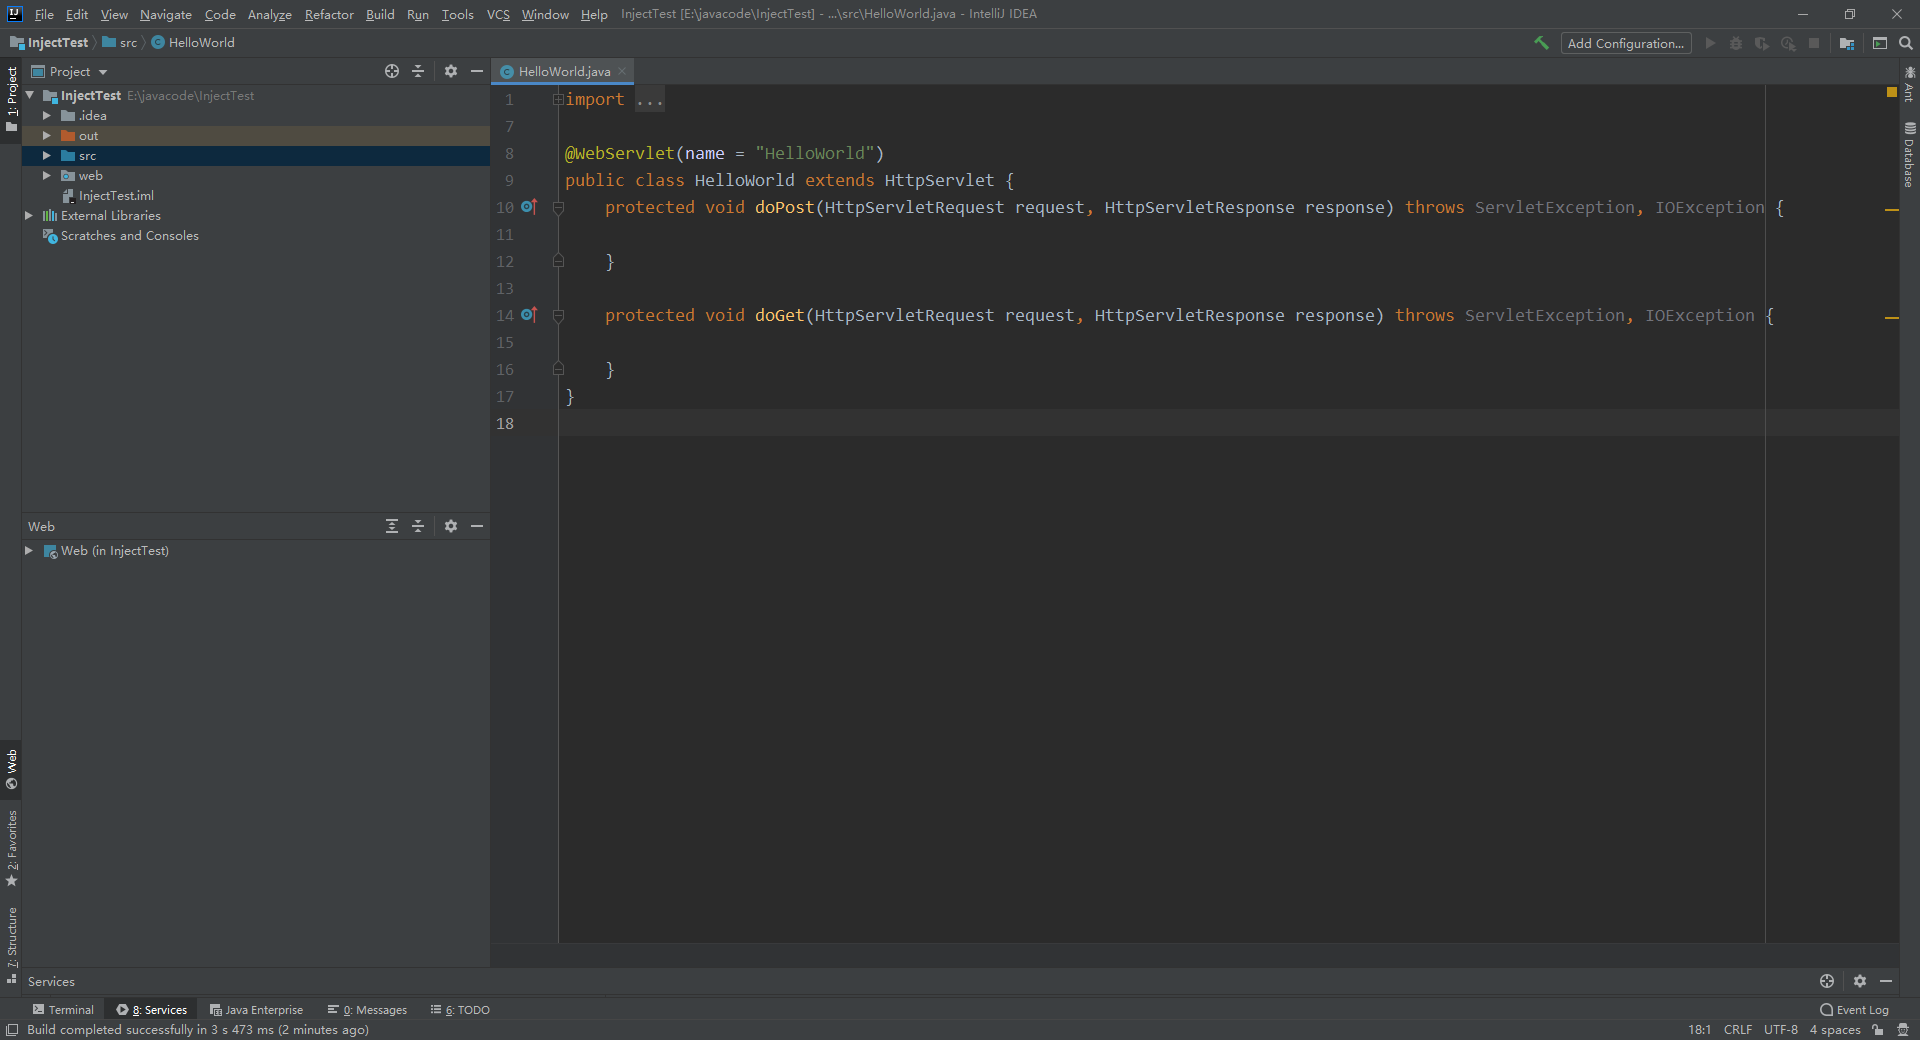This screenshot has height=1040, width=1920.
Task: Open Project panel settings gear
Action: [x=451, y=71]
